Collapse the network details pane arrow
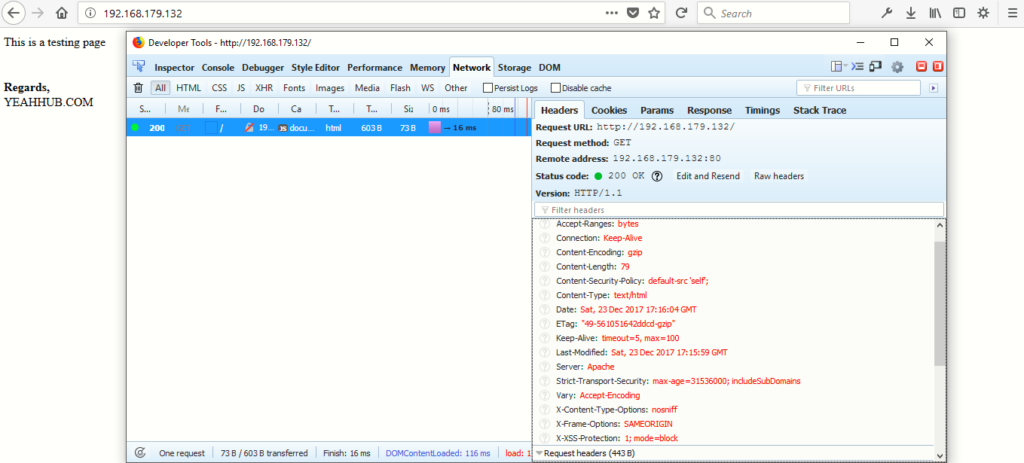The height and width of the screenshot is (463, 1024). click(933, 88)
